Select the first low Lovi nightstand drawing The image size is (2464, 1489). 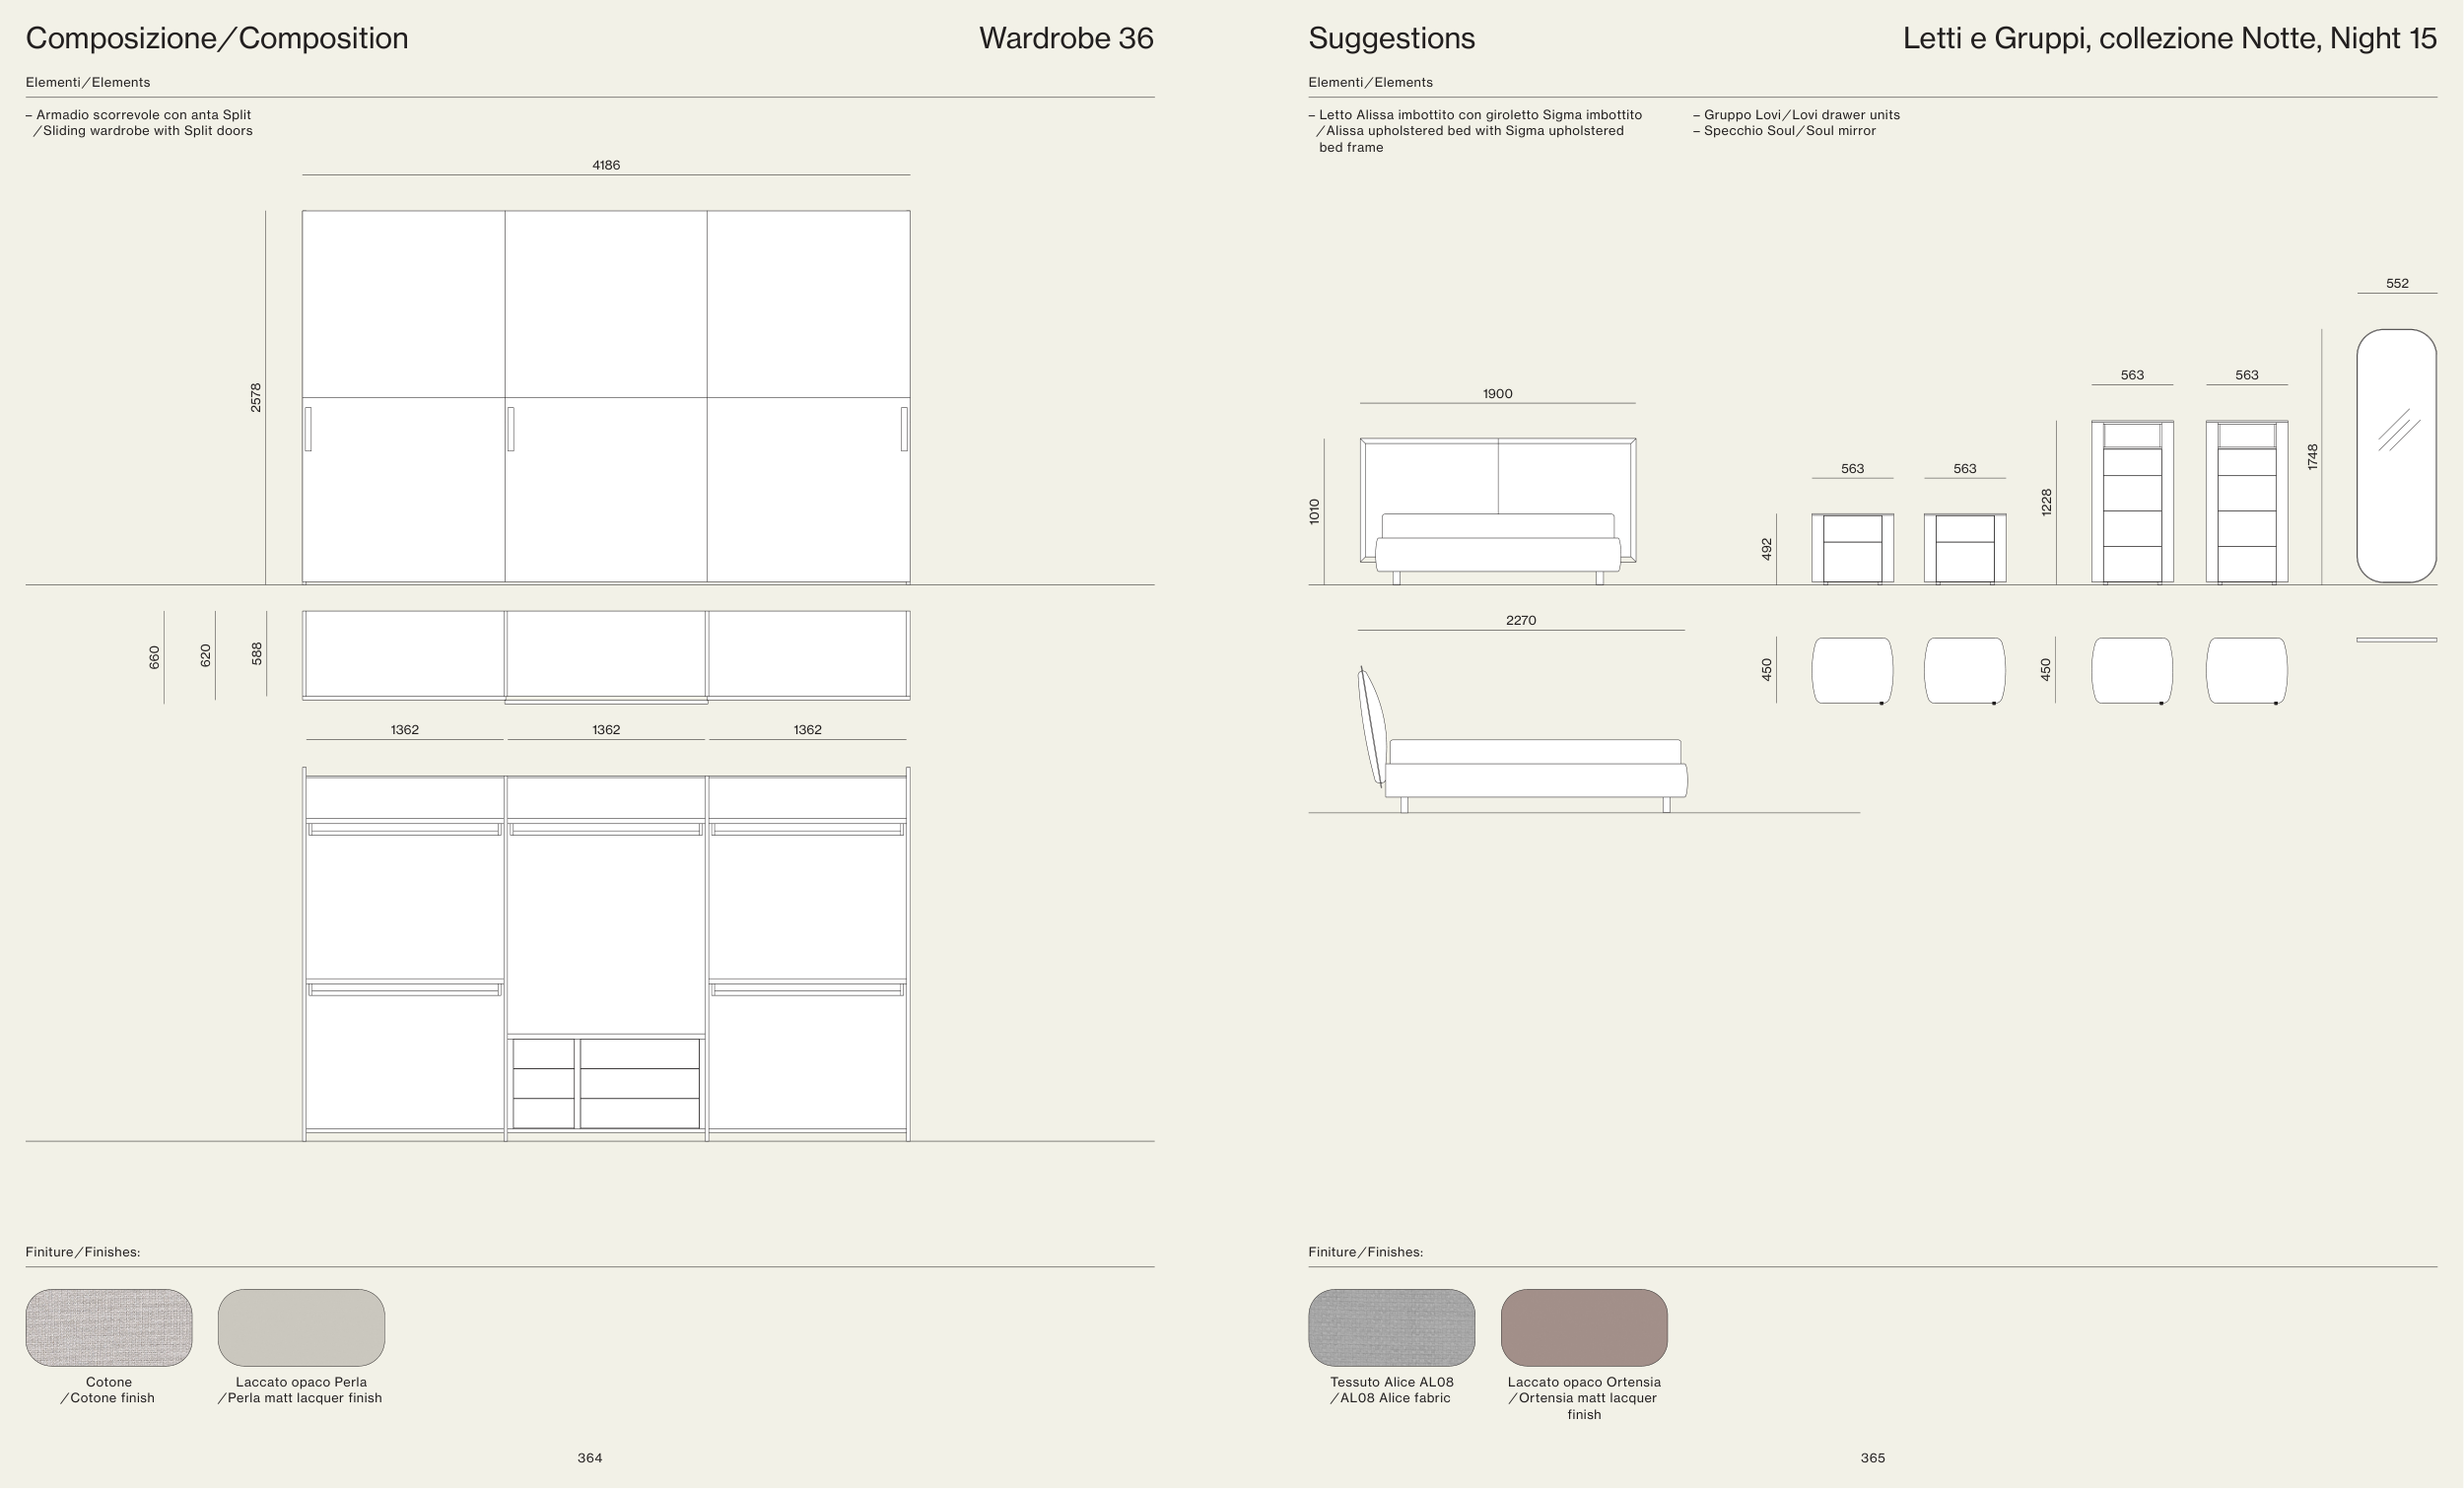point(1852,548)
